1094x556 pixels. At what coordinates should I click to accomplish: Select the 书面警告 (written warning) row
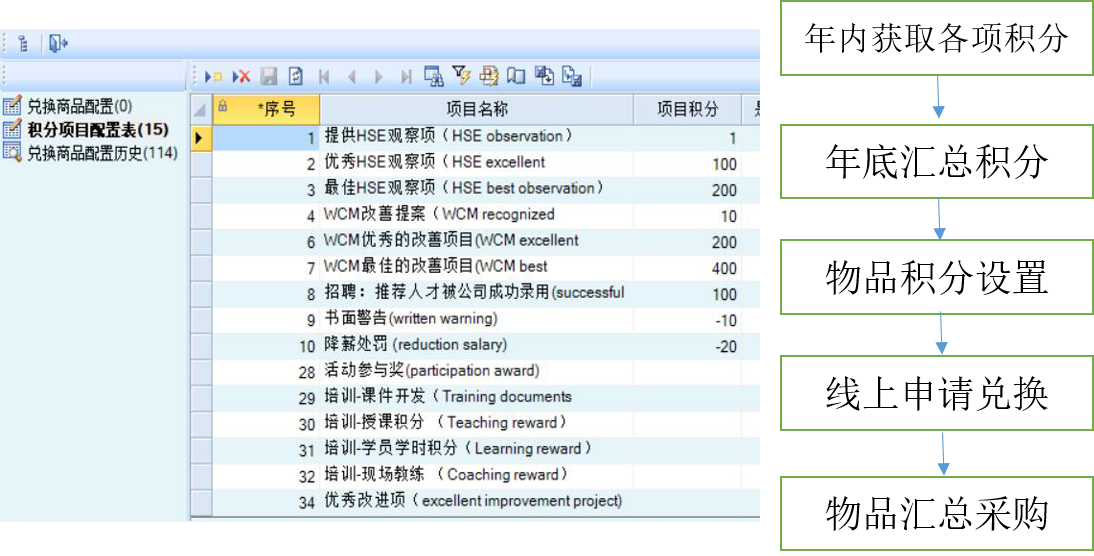(x=410, y=319)
